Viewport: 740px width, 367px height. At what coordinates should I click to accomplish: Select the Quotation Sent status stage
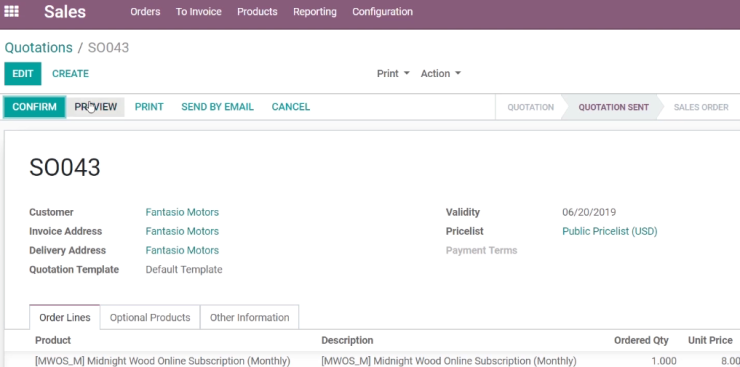(614, 107)
